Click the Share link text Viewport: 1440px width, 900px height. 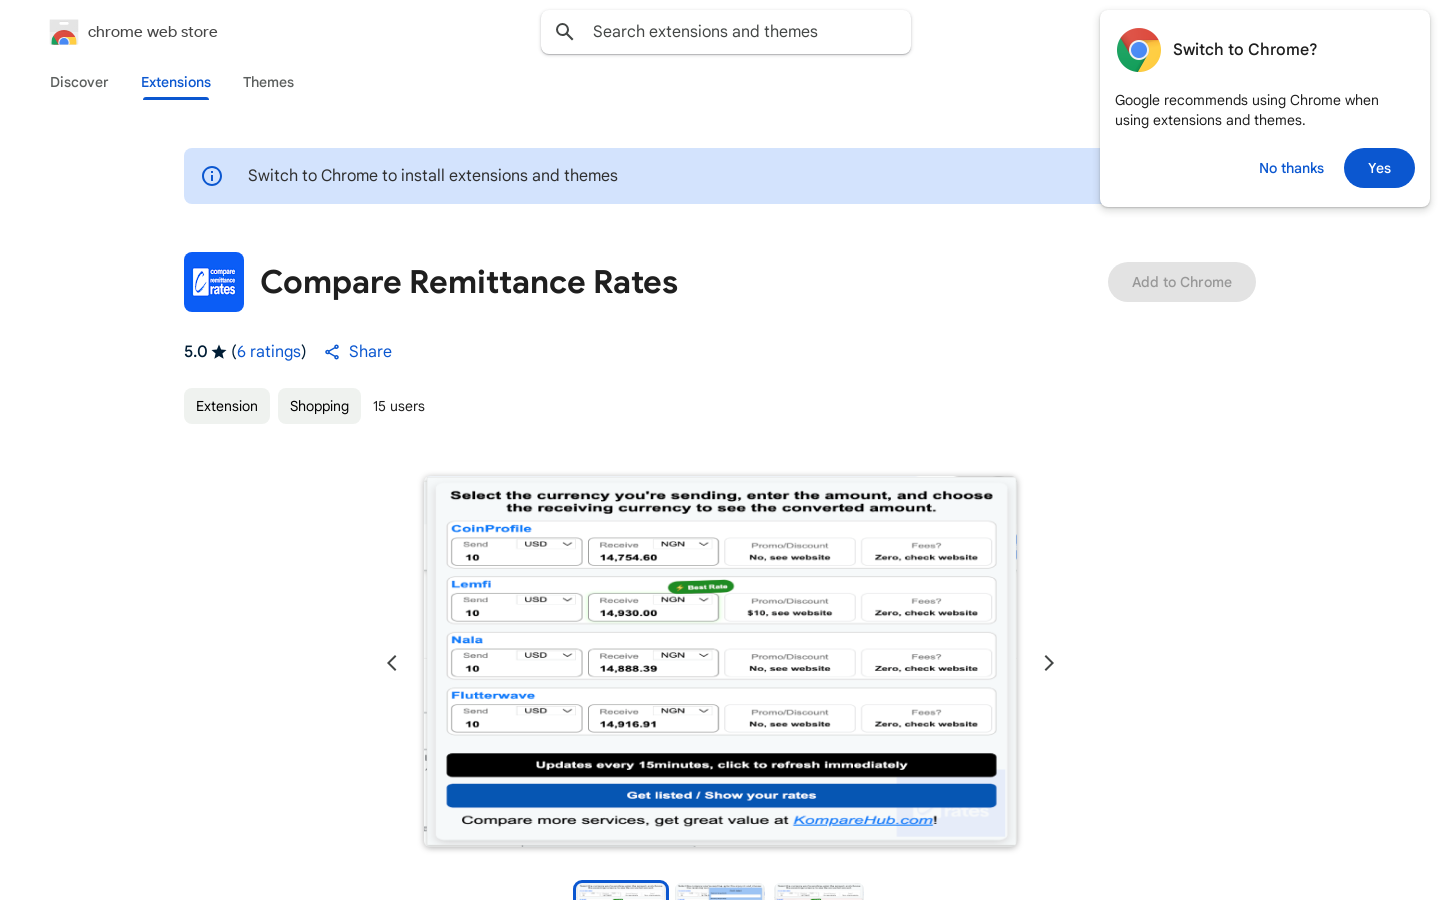pos(370,352)
